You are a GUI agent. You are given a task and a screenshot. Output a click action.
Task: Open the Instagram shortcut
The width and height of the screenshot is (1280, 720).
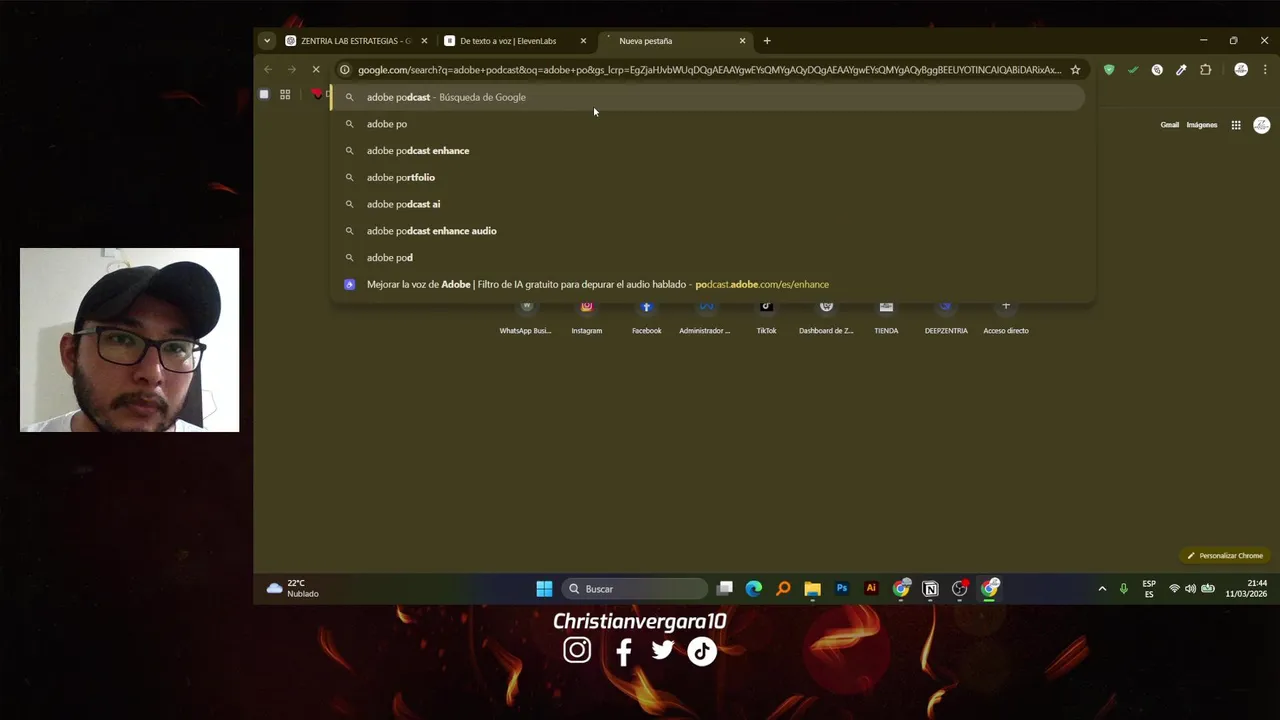pyautogui.click(x=587, y=318)
